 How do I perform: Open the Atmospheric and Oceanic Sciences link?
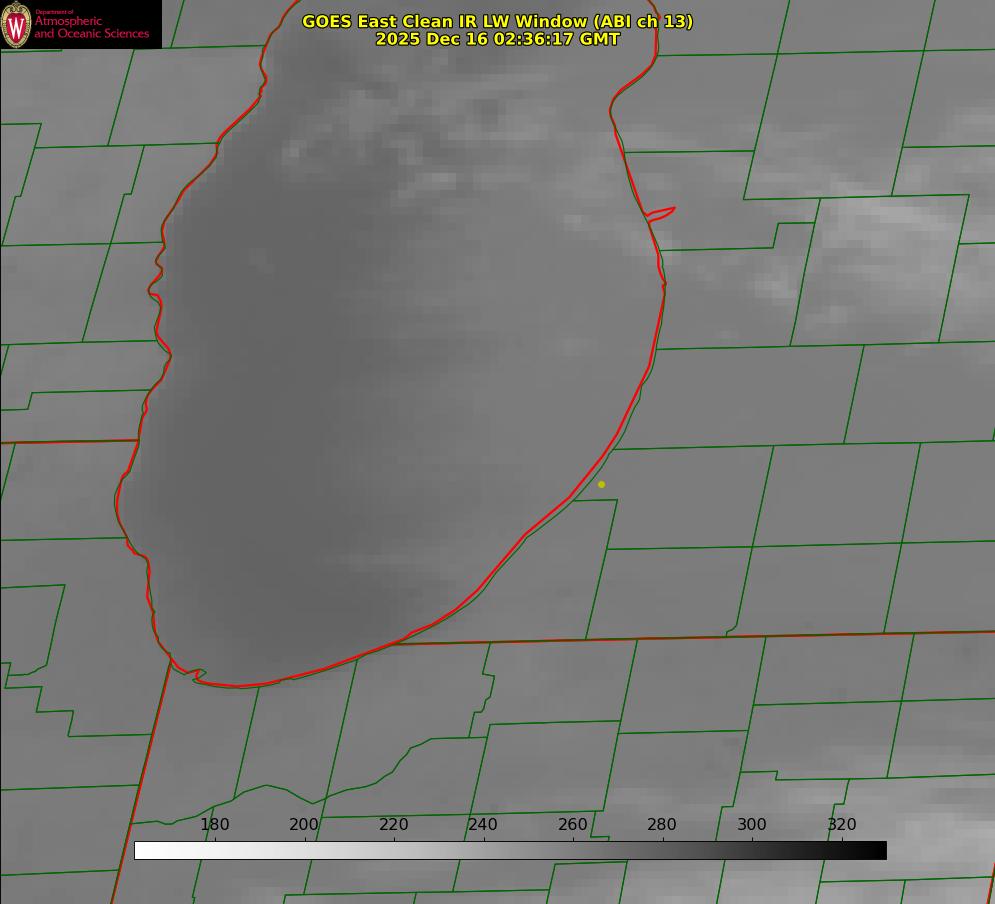point(92,27)
